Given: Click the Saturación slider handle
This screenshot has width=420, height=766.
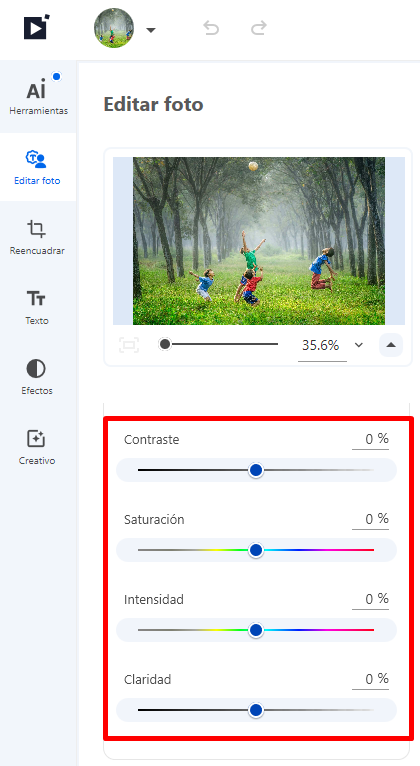Looking at the screenshot, I should point(256,551).
